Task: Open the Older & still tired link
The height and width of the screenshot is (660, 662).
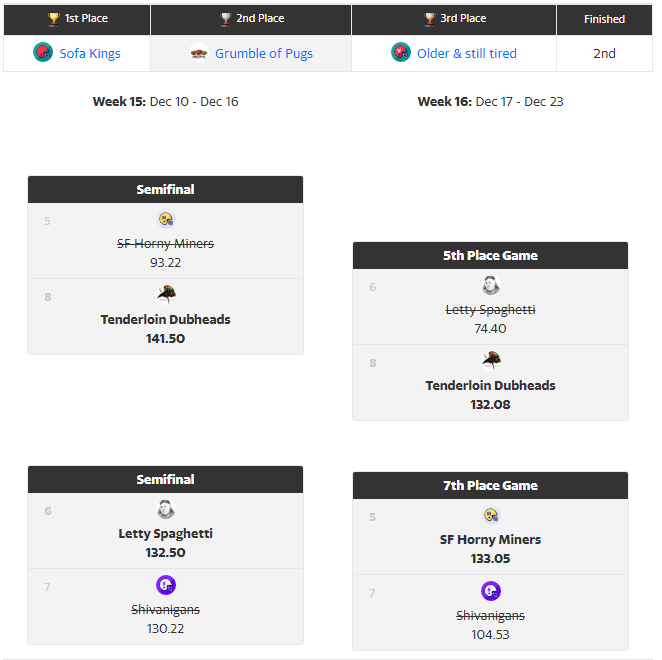Action: (467, 54)
